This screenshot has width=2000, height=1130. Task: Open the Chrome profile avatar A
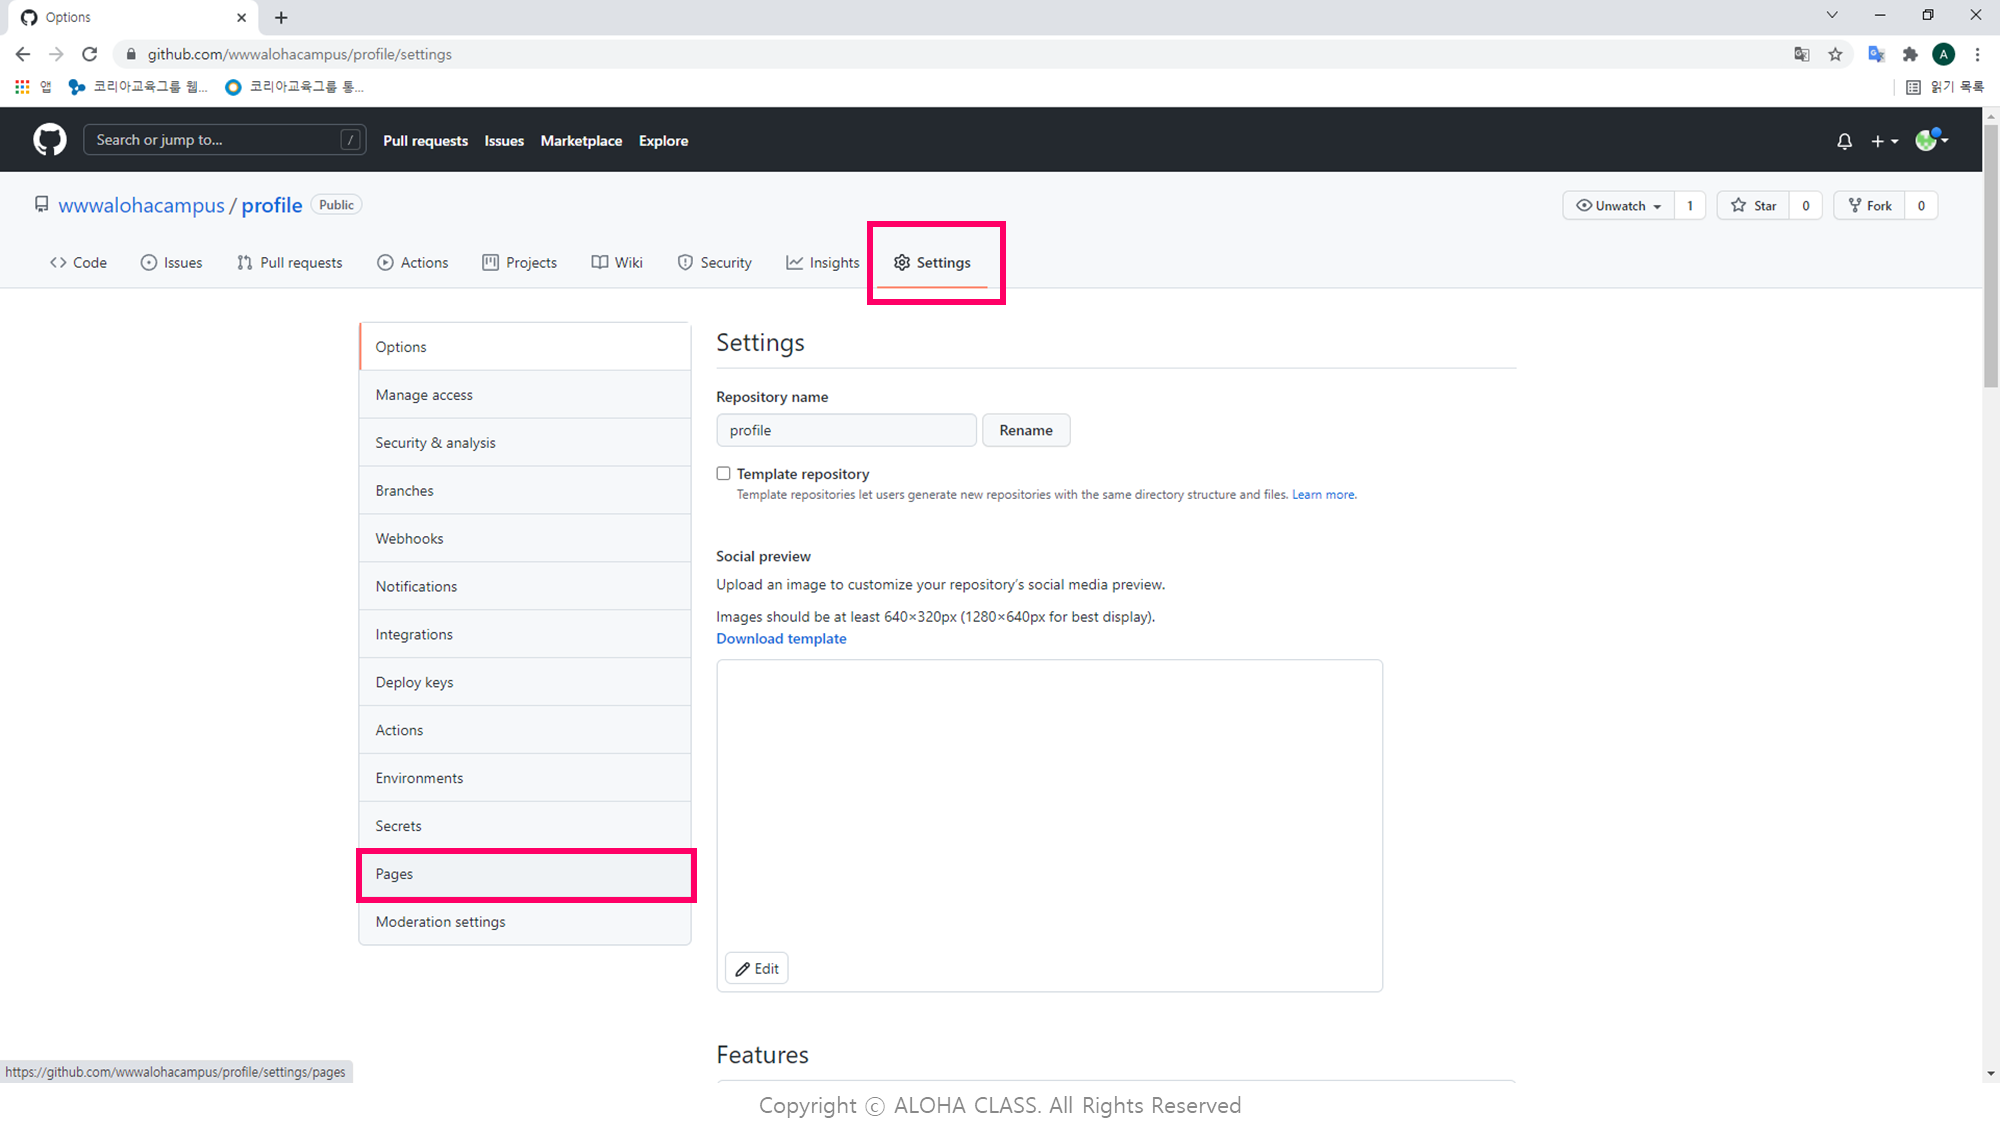(1943, 54)
